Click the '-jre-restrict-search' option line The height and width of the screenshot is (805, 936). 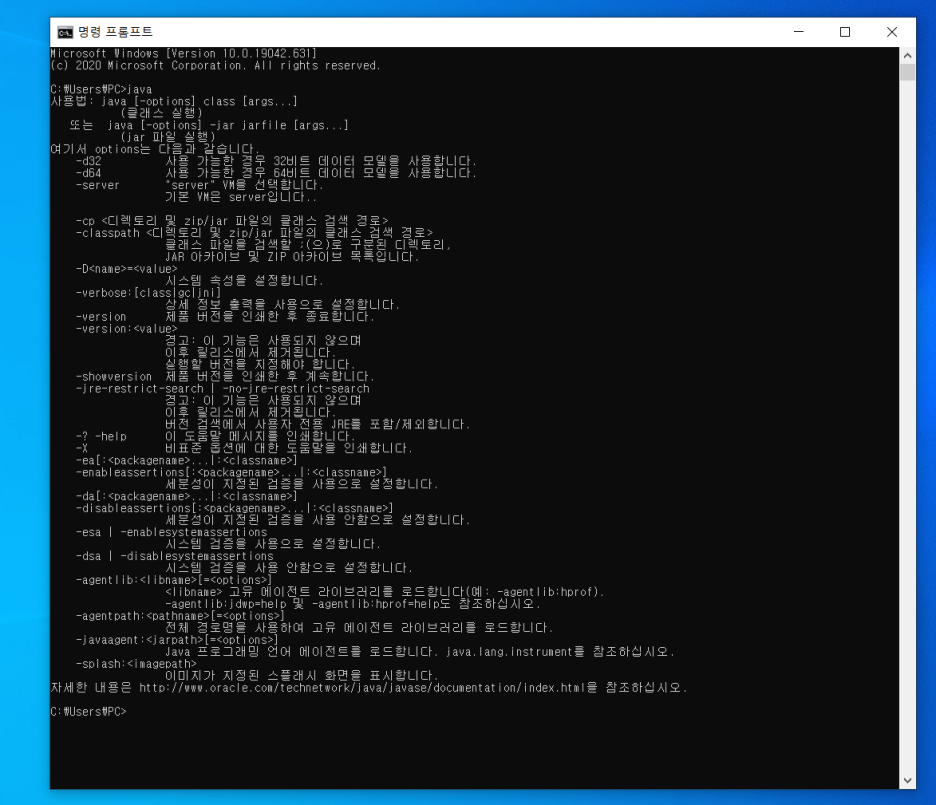coord(223,388)
